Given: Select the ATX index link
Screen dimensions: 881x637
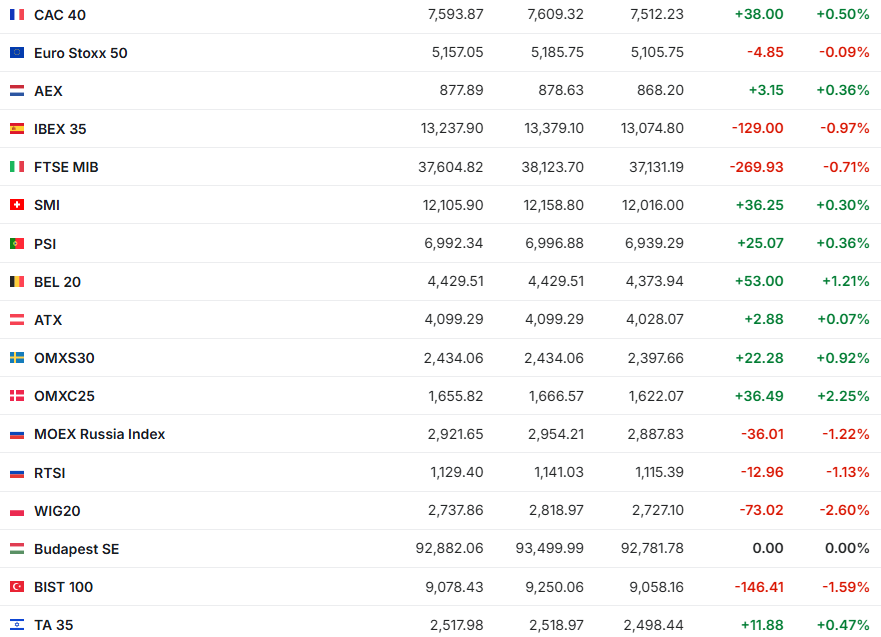Looking at the screenshot, I should tap(48, 320).
